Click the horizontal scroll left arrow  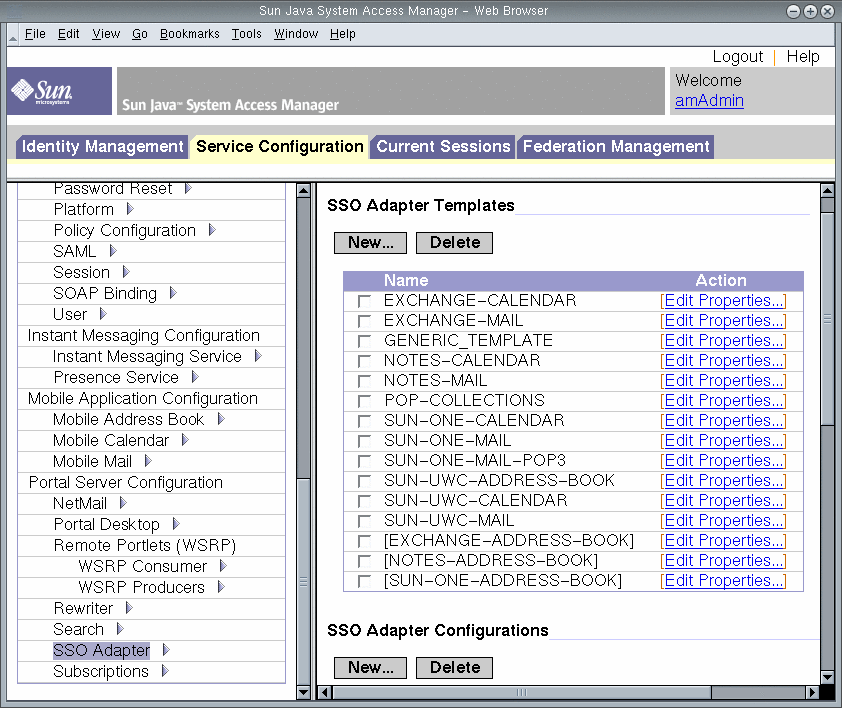324,692
